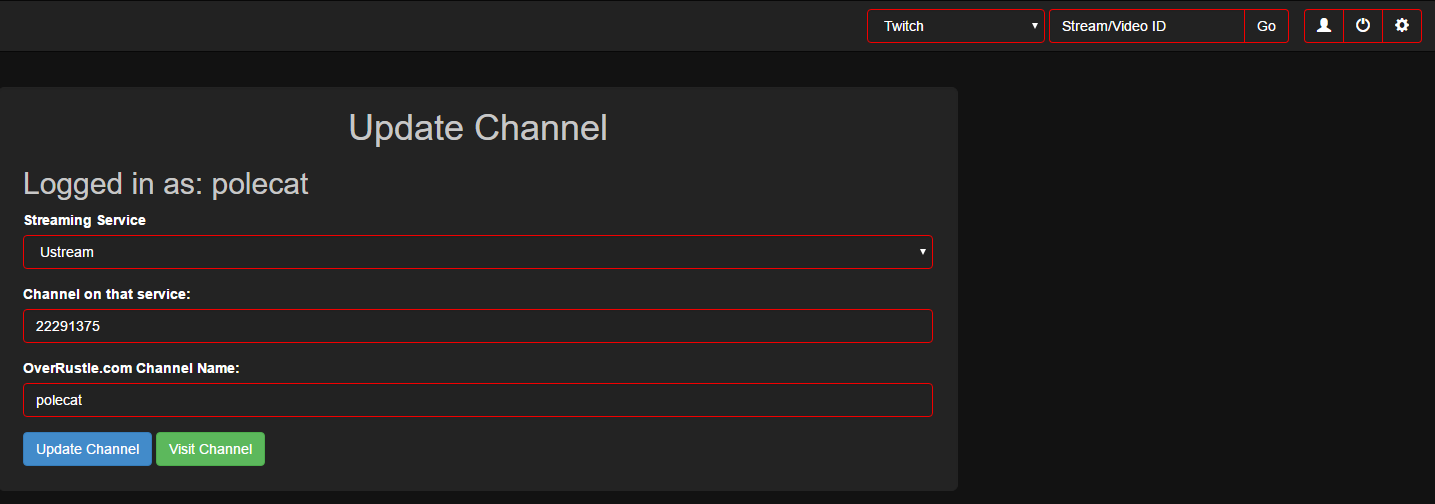1435x504 pixels.
Task: Click the Streaming Service label
Action: 85,220
